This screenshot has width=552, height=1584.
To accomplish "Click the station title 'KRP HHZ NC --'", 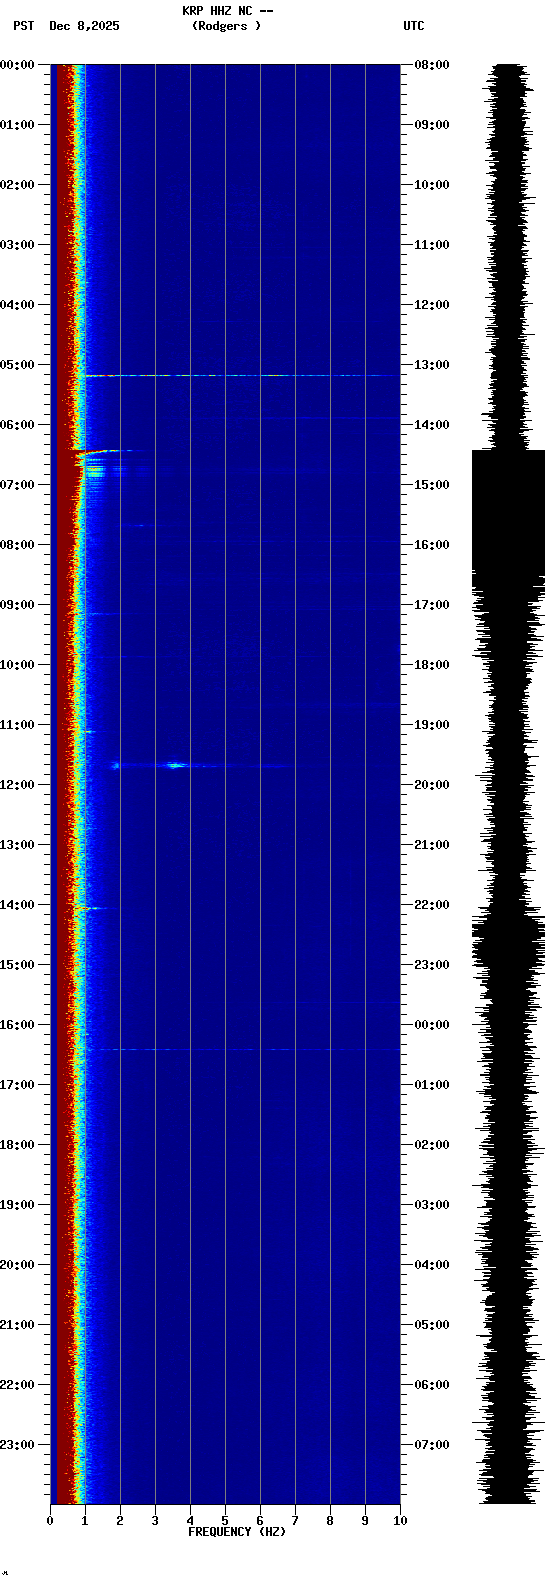I will (228, 11).
